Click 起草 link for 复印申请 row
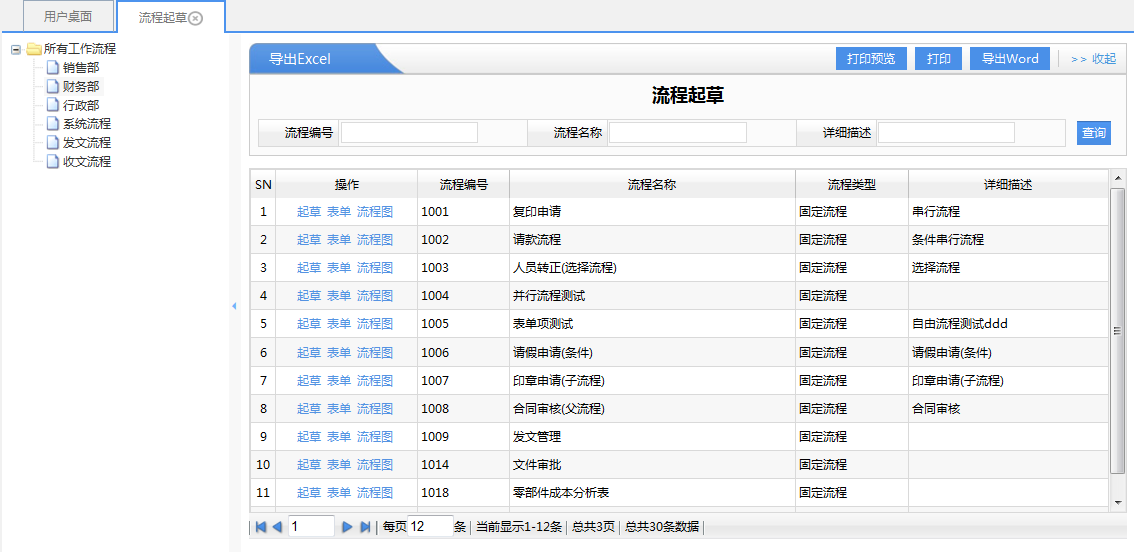 coord(309,212)
